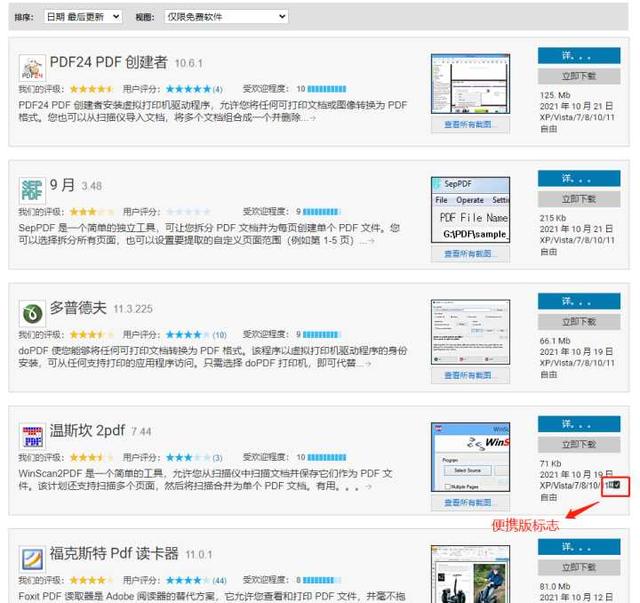This screenshot has height=603, width=640.
Task: Open the 多普德夫 title link
Action: click(78, 308)
